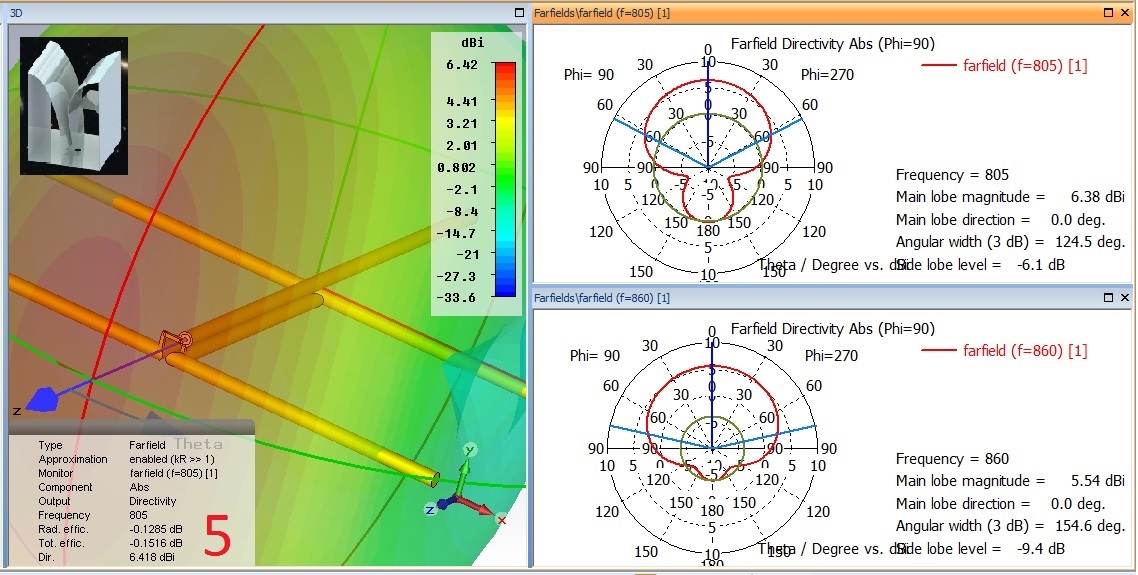Click 'Main lobe direction = 0.0 deg.' in upper plot
Image resolution: width=1138 pixels, height=575 pixels.
tap(1000, 219)
